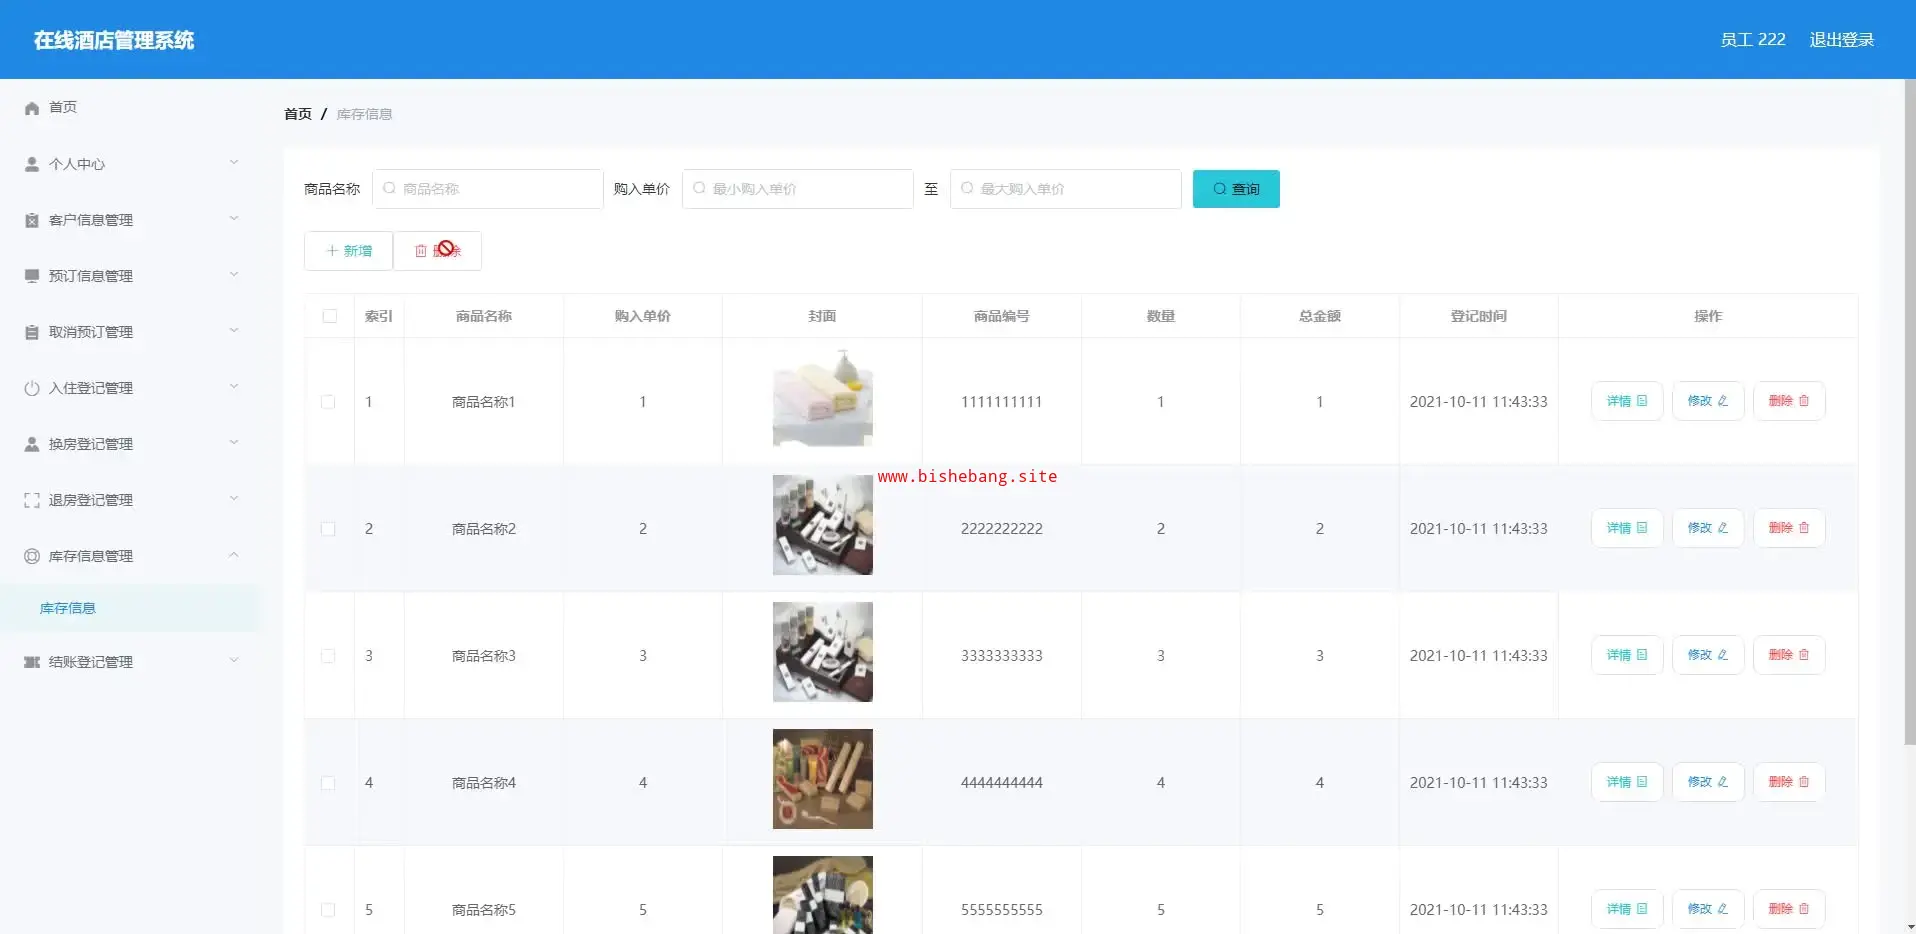The height and width of the screenshot is (934, 1916).
Task: Check the checkbox for row 商品名称1
Action: click(x=328, y=402)
